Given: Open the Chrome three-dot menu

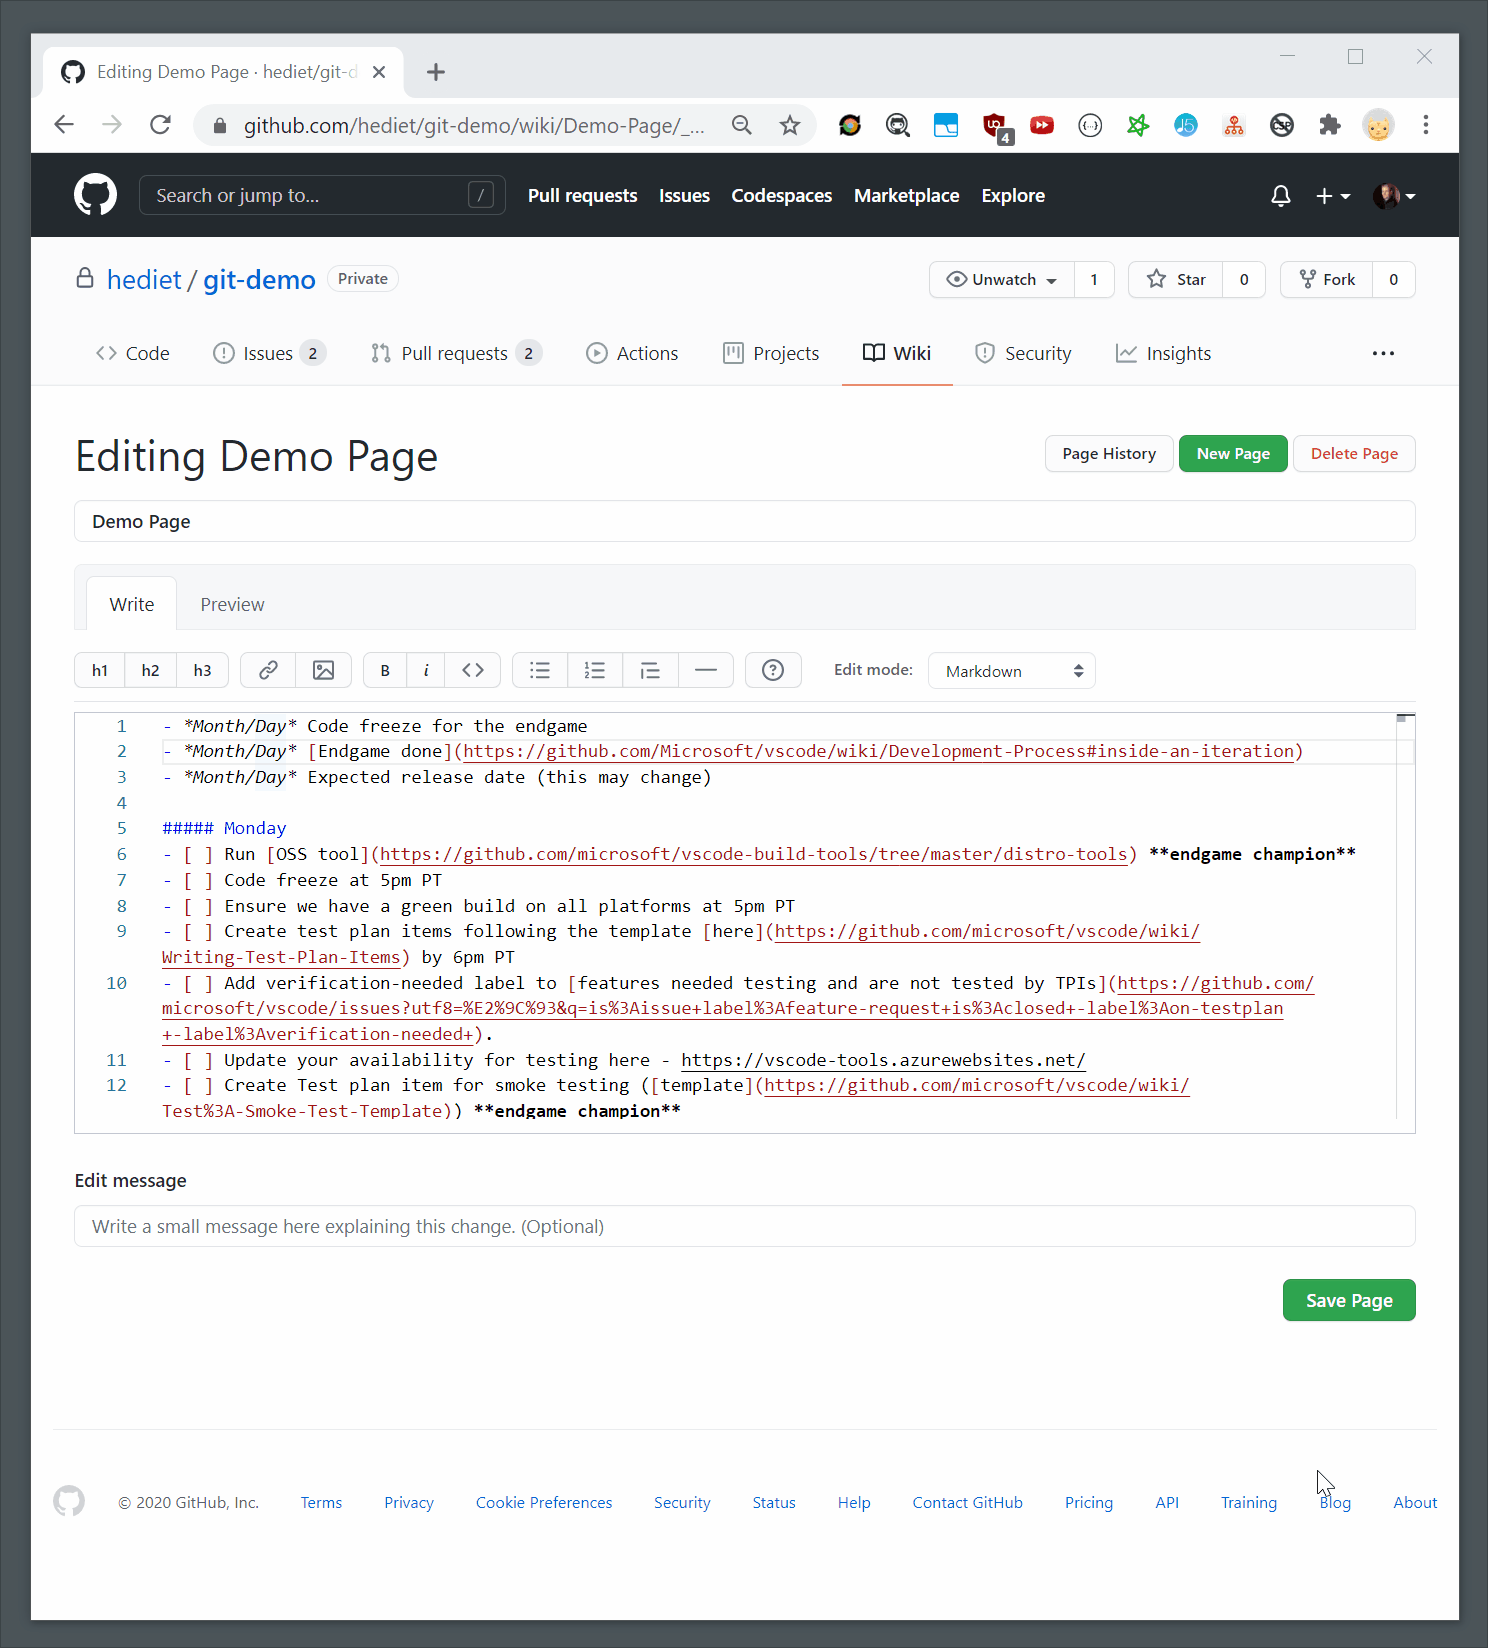Looking at the screenshot, I should click(x=1426, y=125).
